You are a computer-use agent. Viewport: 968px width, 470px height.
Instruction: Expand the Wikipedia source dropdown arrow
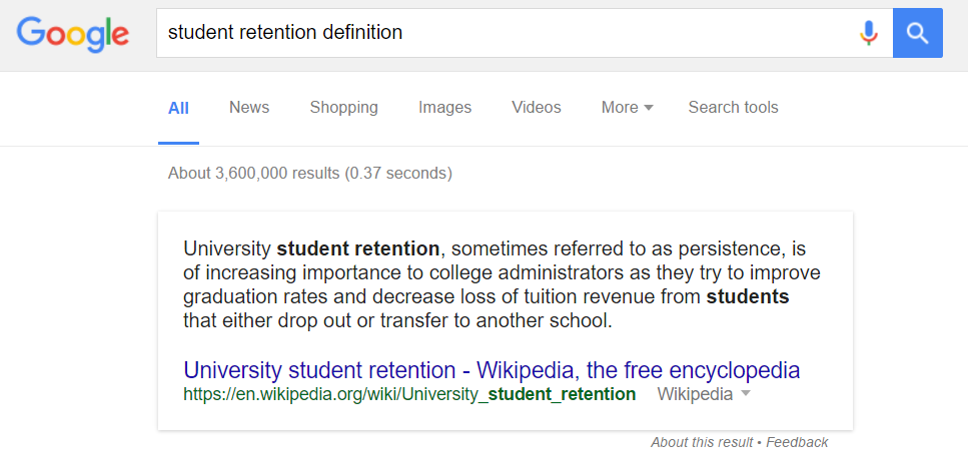click(745, 394)
